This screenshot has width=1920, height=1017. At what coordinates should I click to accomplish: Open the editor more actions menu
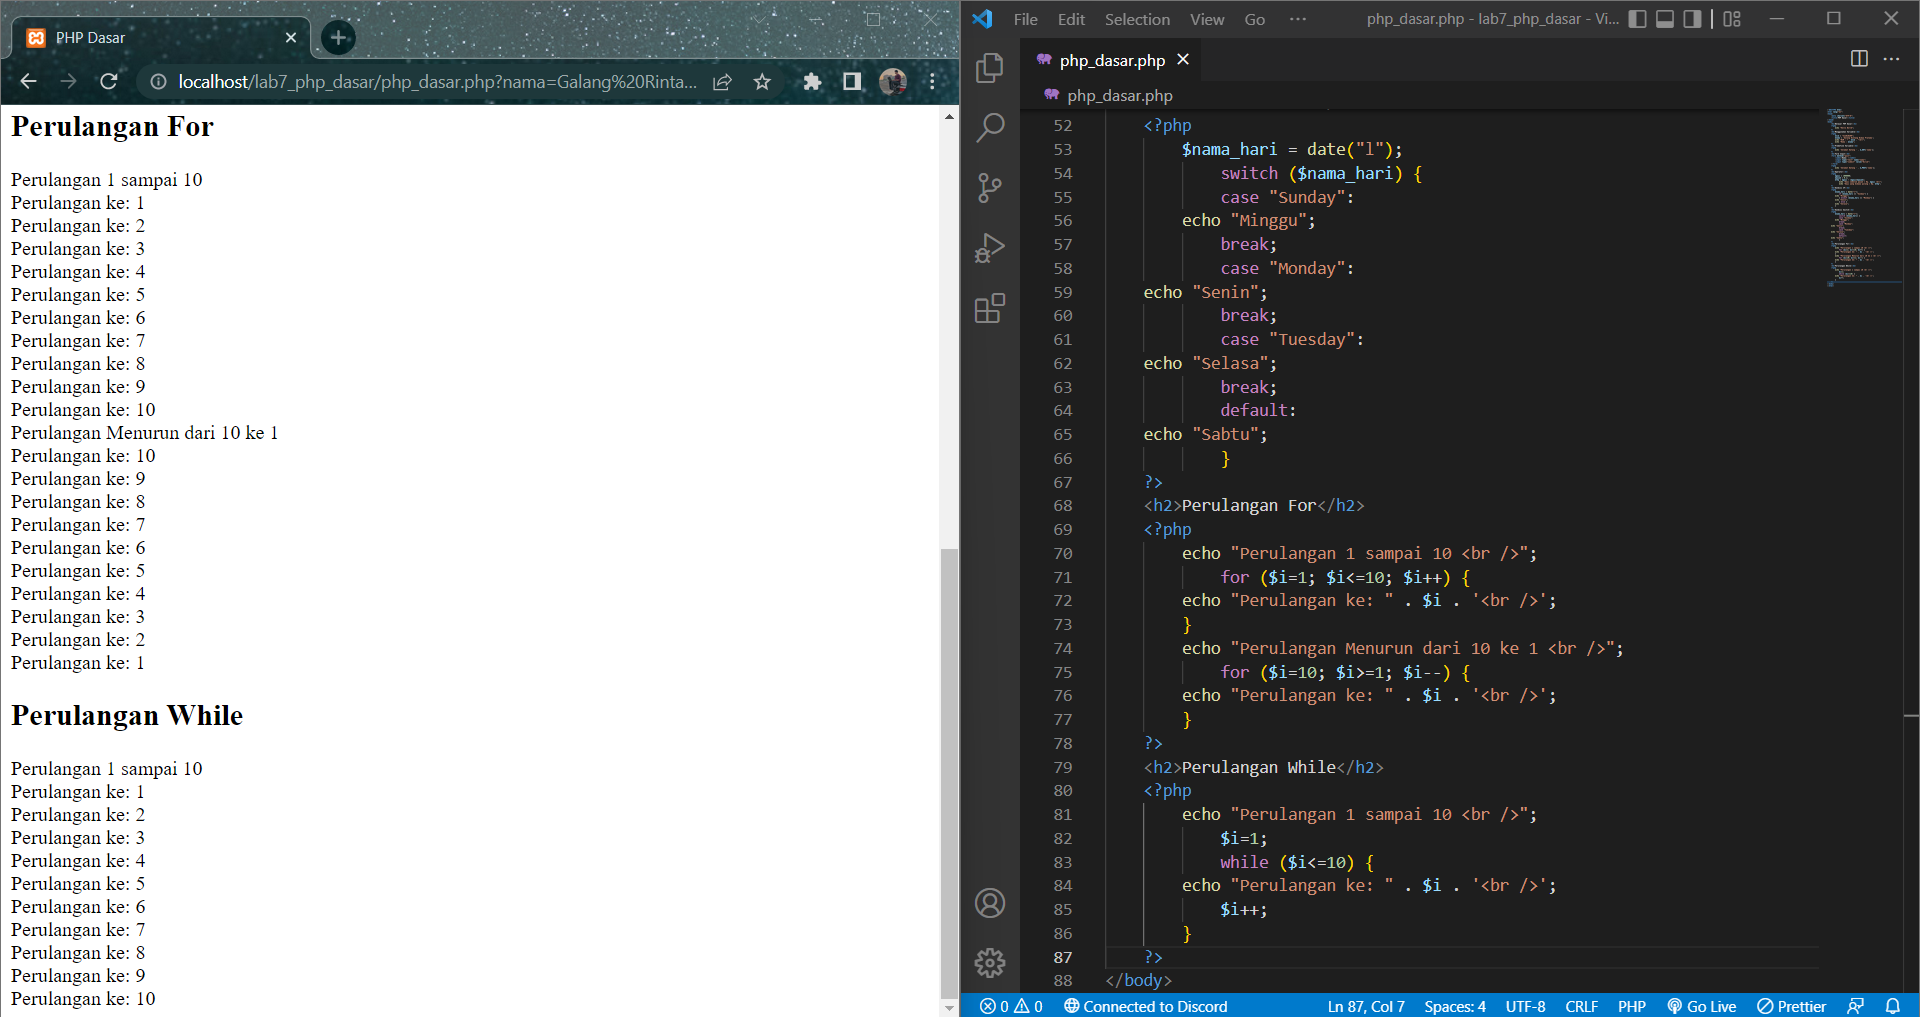click(1892, 60)
